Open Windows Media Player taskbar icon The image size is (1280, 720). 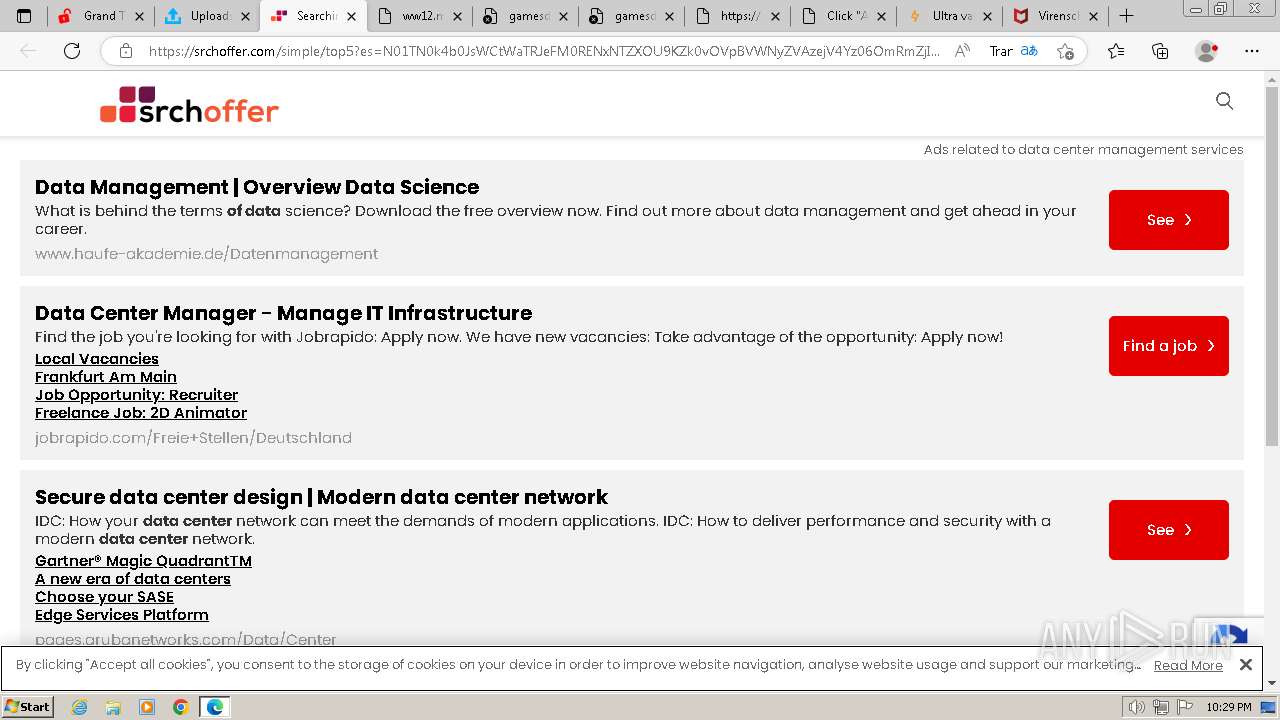[147, 707]
